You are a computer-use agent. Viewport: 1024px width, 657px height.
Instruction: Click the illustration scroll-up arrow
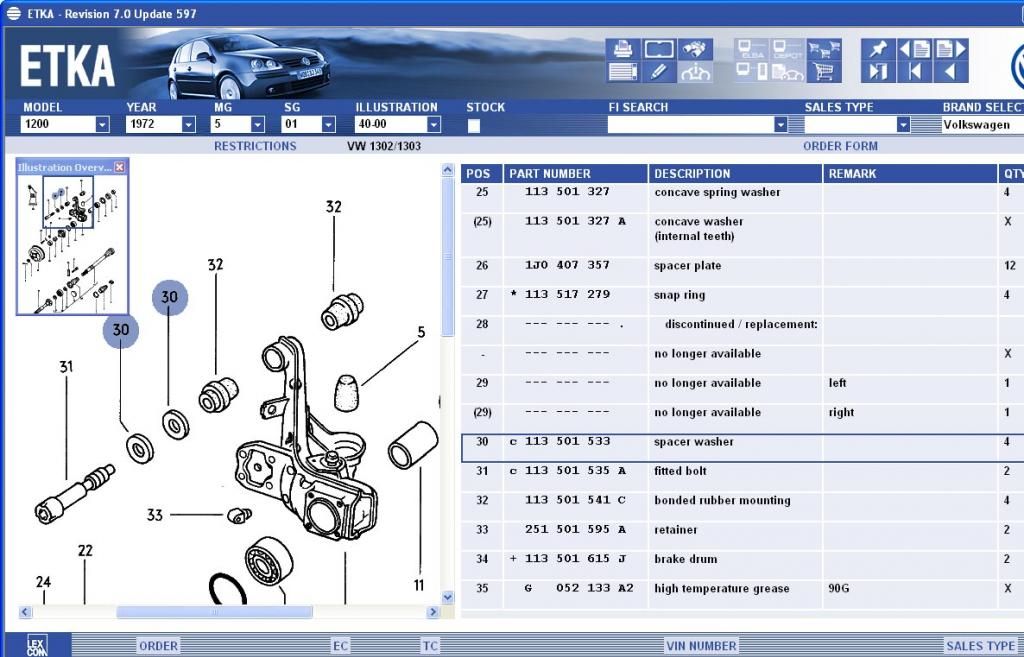[x=447, y=170]
